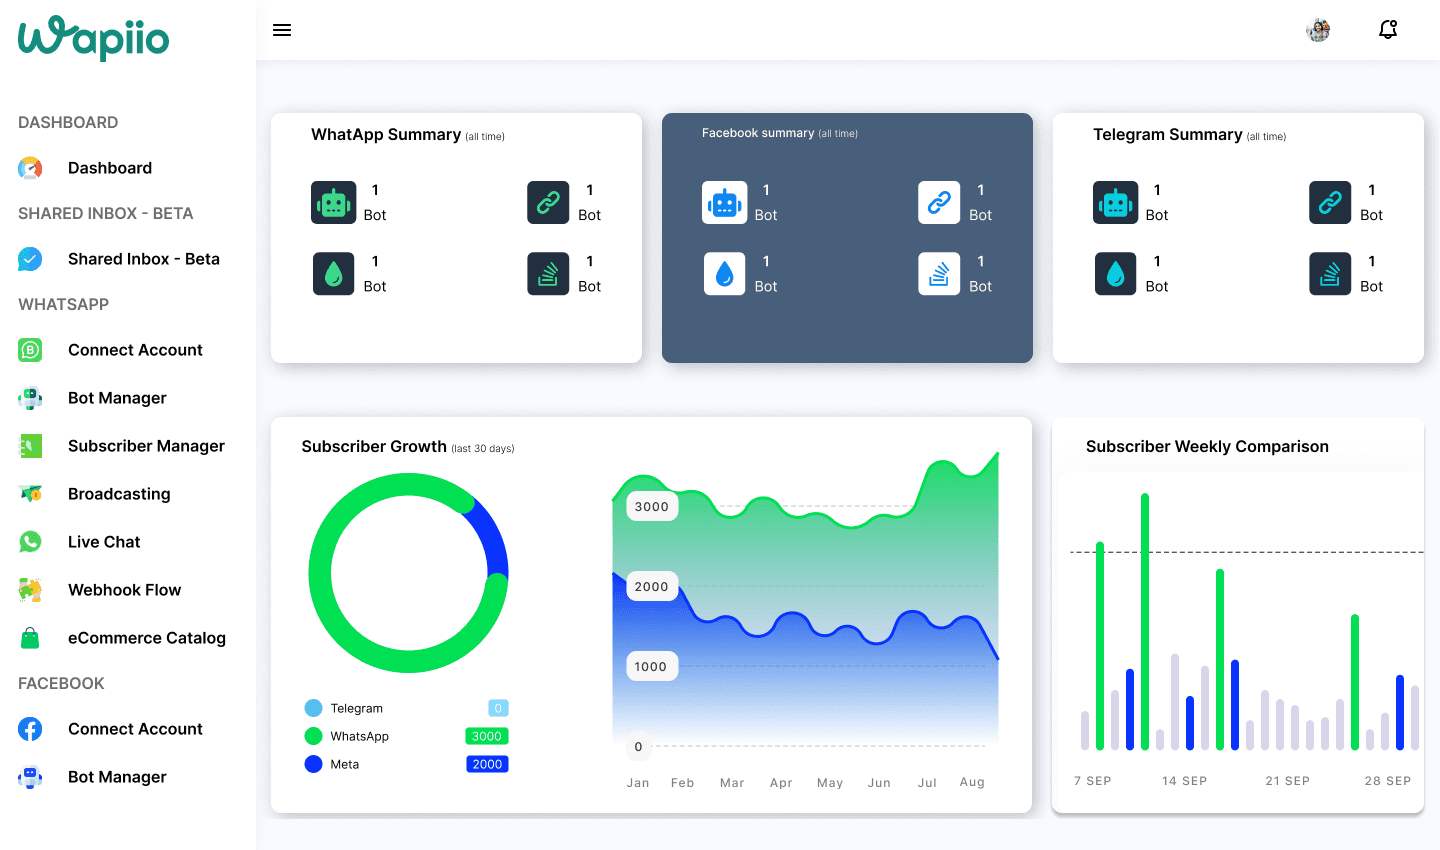This screenshot has width=1440, height=850.
Task: Click the WhatApp Summary heading
Action: point(386,135)
